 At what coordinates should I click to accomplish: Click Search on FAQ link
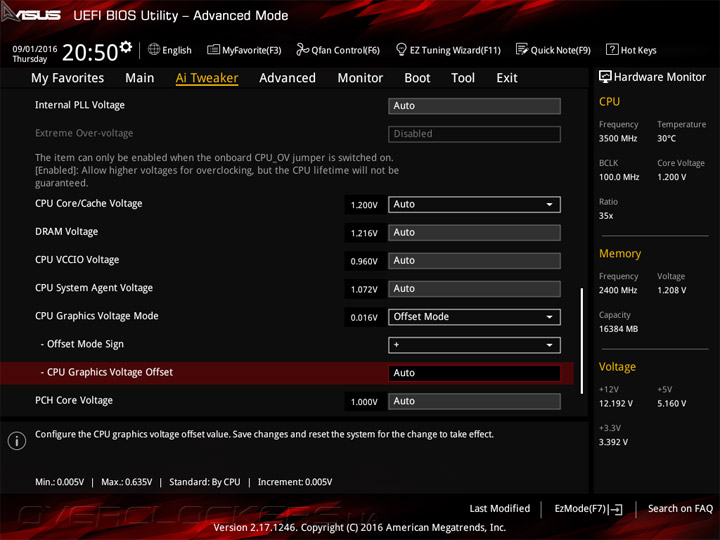(x=680, y=508)
